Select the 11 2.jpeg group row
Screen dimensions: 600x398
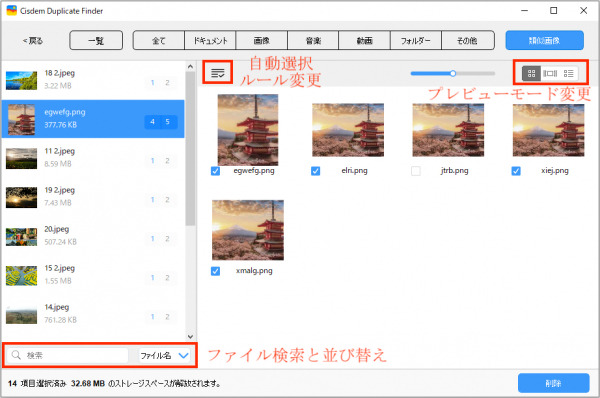93,158
